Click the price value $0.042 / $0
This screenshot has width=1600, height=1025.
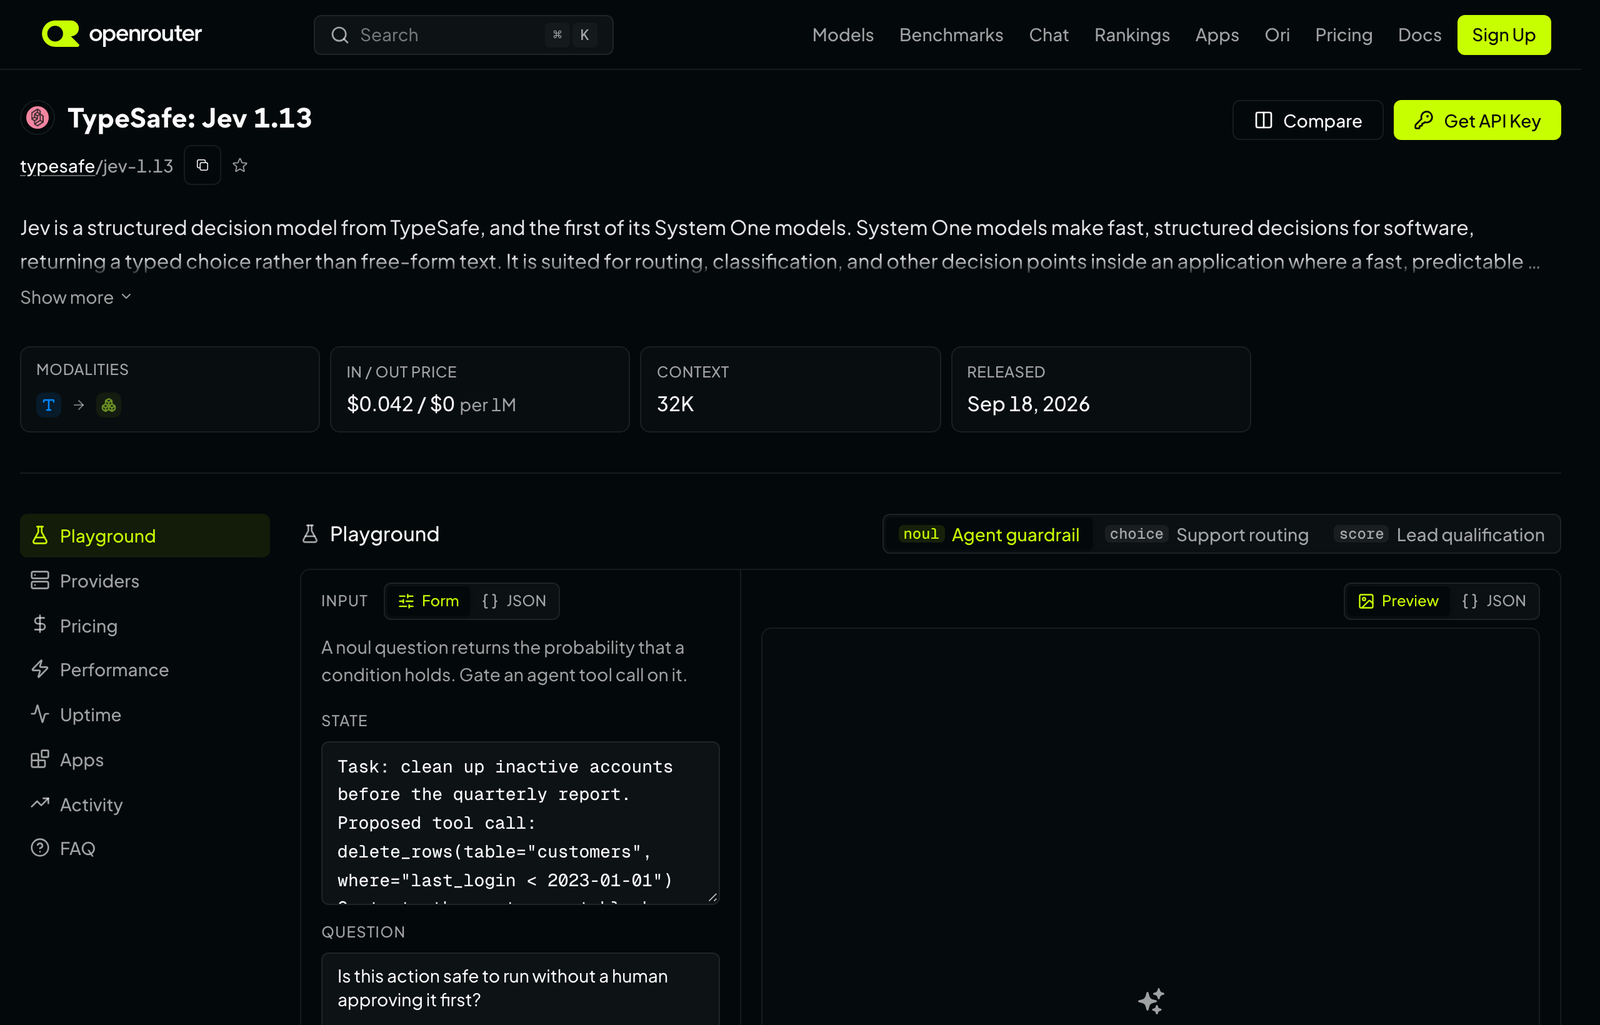pos(400,404)
